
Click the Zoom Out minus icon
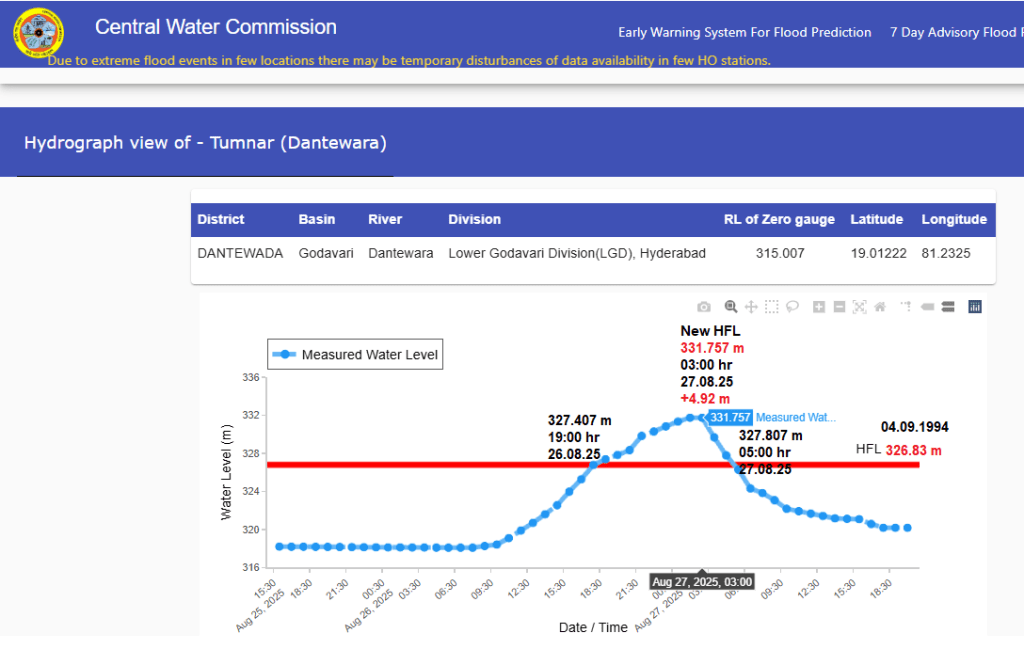coord(839,307)
